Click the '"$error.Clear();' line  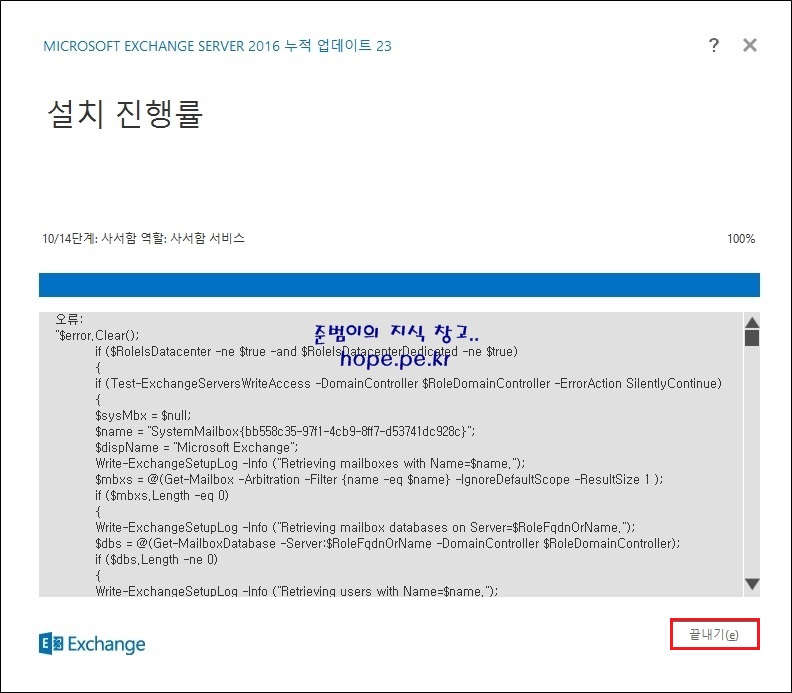pyautogui.click(x=97, y=335)
